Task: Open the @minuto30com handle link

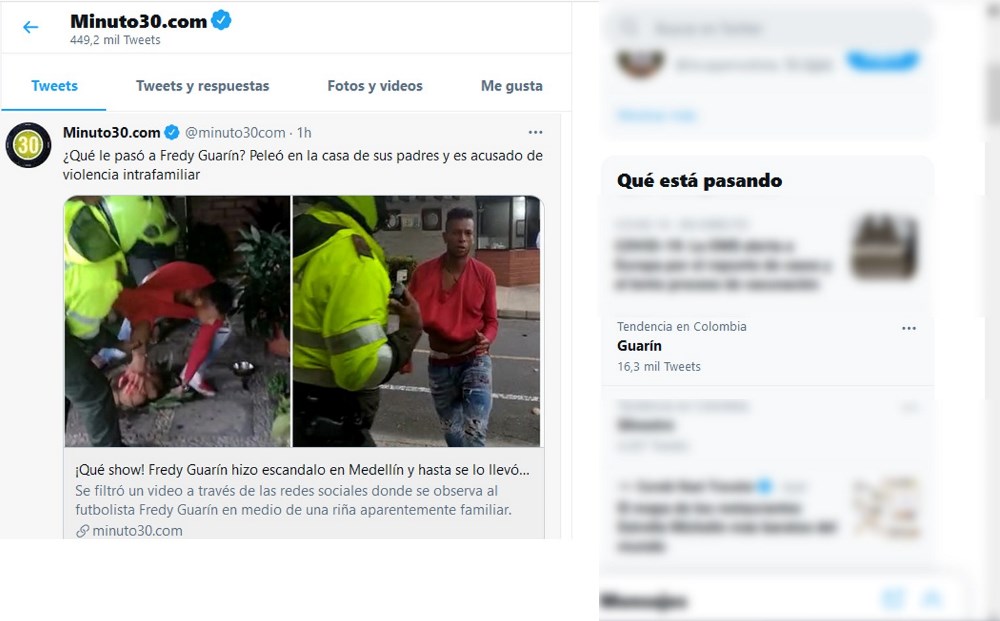Action: [235, 133]
